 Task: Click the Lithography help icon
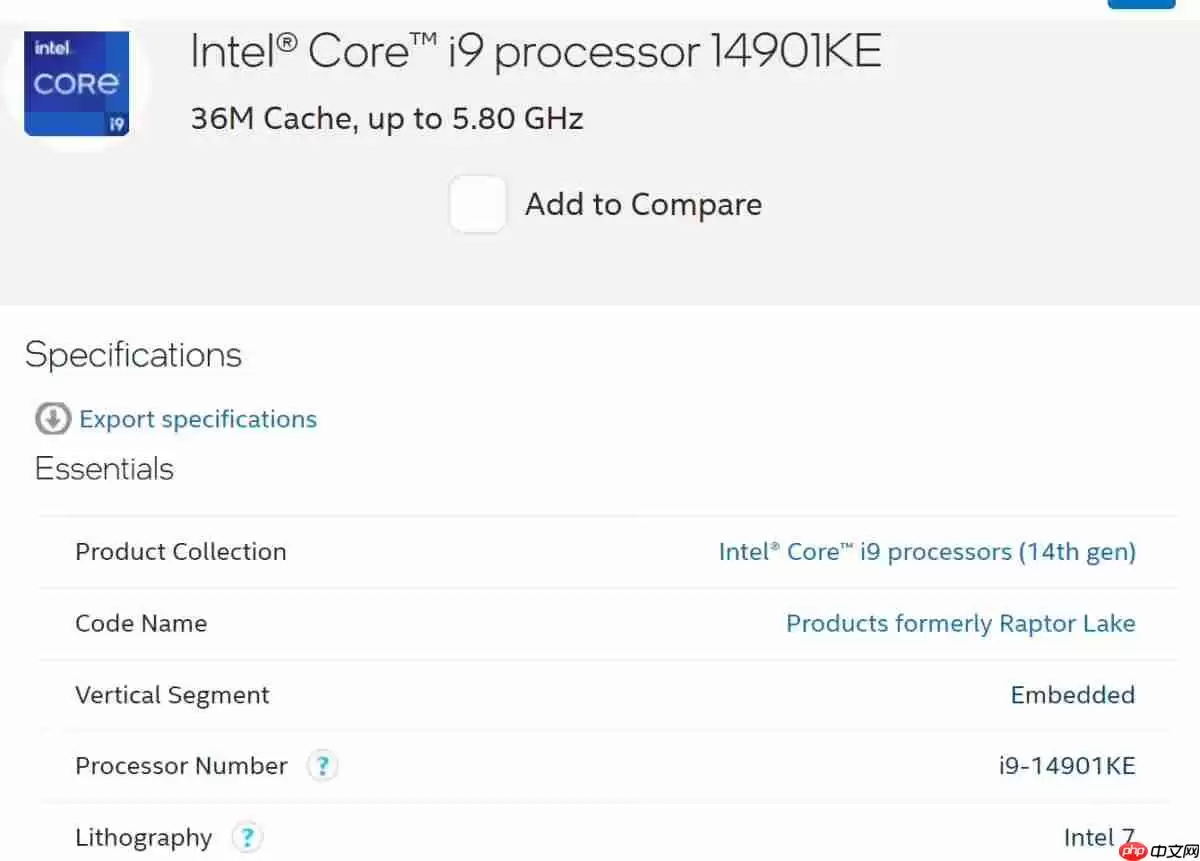247,837
